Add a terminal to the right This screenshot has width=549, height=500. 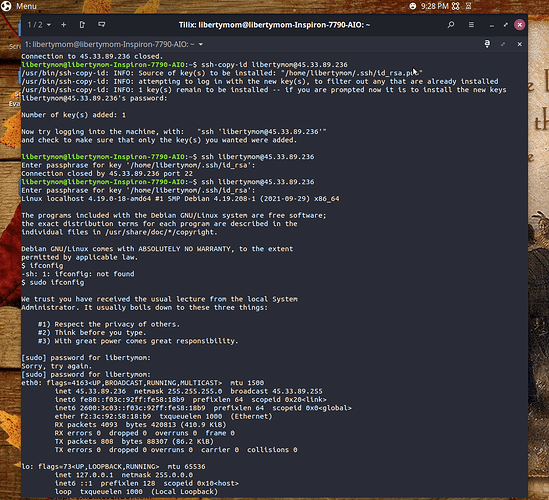tap(82, 25)
